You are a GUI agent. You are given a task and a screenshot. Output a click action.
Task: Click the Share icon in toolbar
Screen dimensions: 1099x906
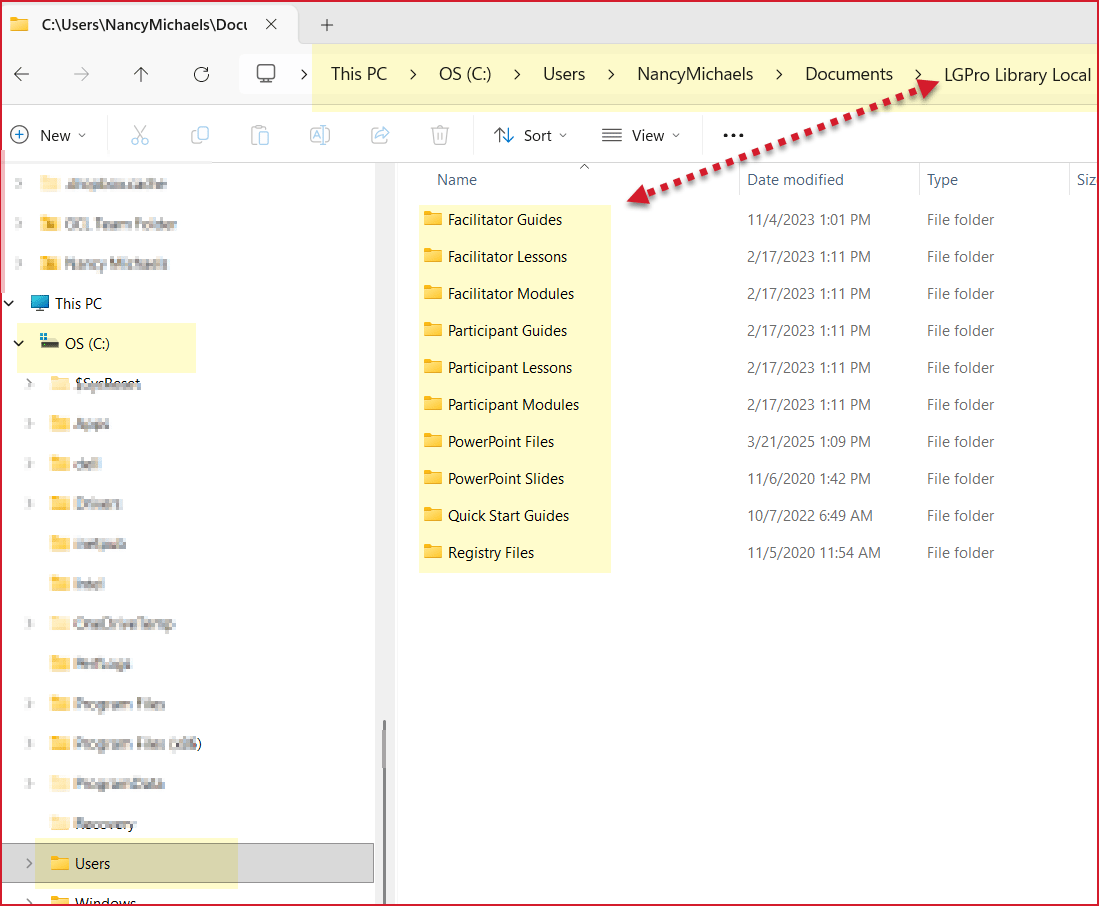coord(380,135)
